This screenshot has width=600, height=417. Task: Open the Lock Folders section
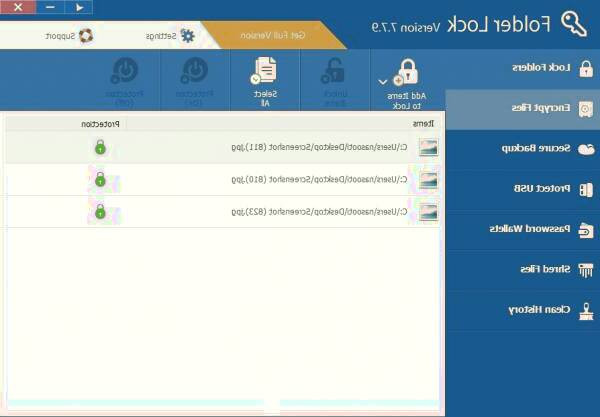click(523, 69)
